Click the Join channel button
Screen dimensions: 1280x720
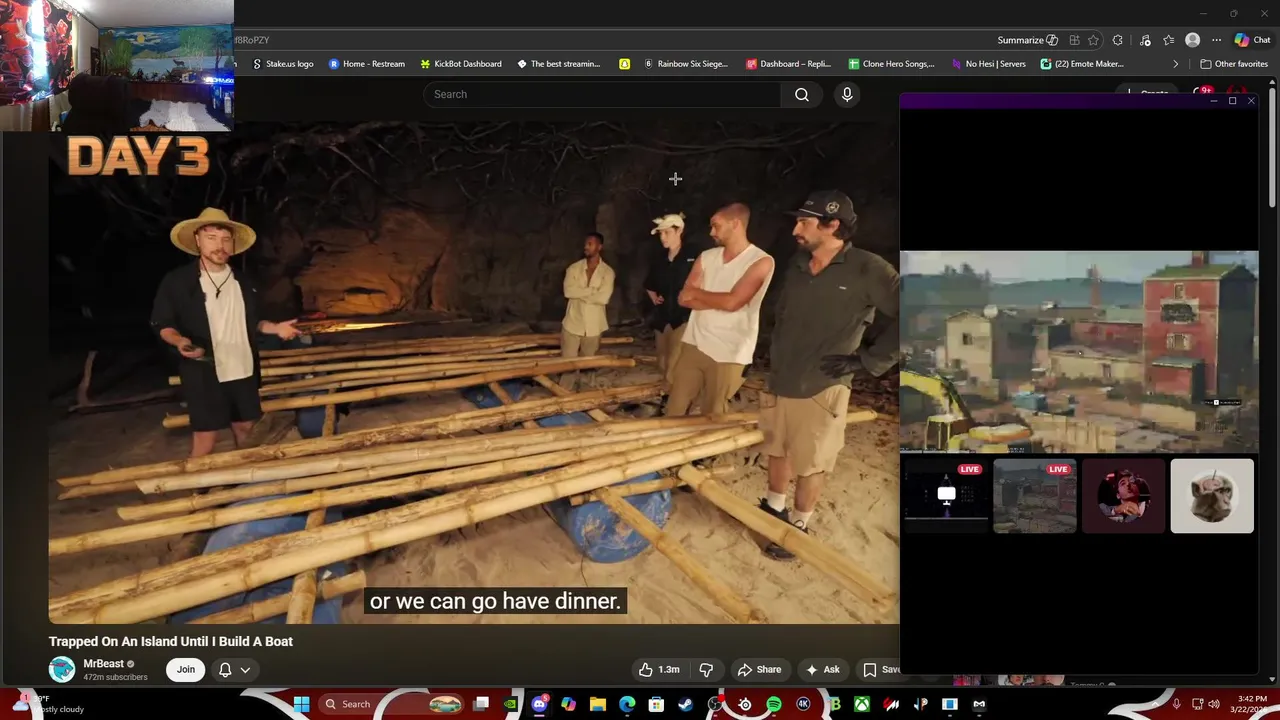coord(186,670)
